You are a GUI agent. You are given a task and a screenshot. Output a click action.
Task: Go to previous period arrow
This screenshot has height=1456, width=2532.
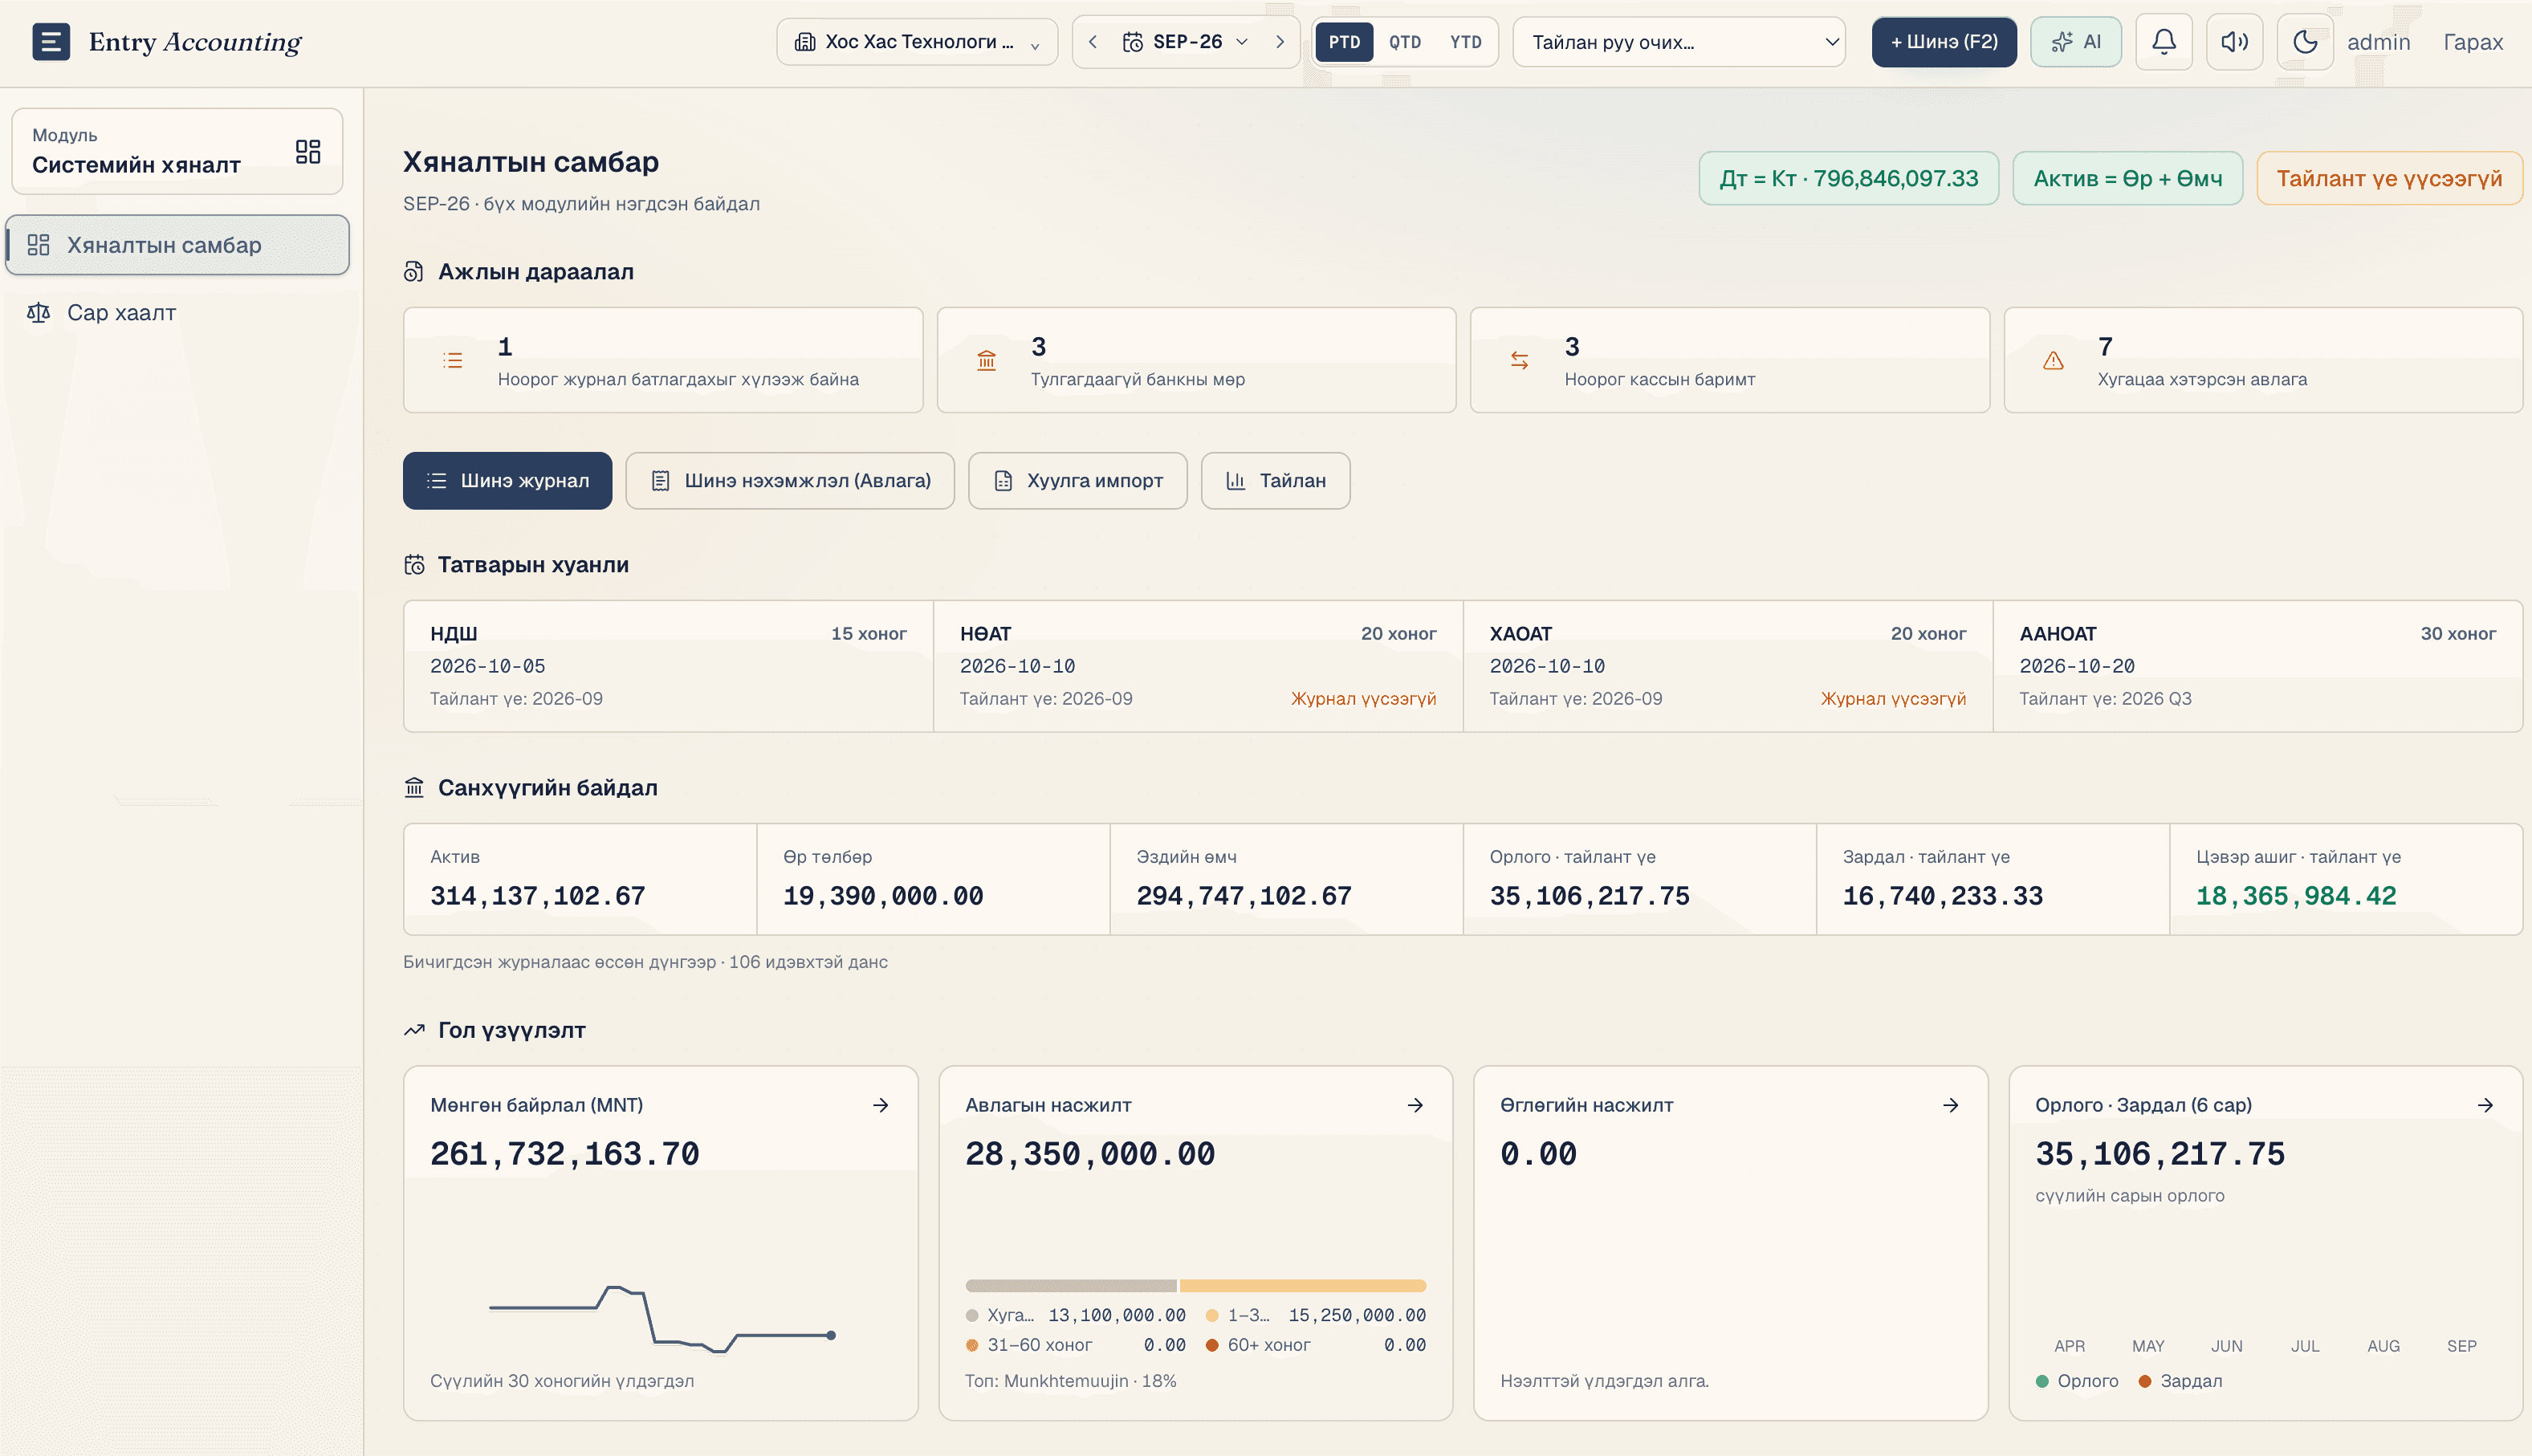tap(1093, 42)
